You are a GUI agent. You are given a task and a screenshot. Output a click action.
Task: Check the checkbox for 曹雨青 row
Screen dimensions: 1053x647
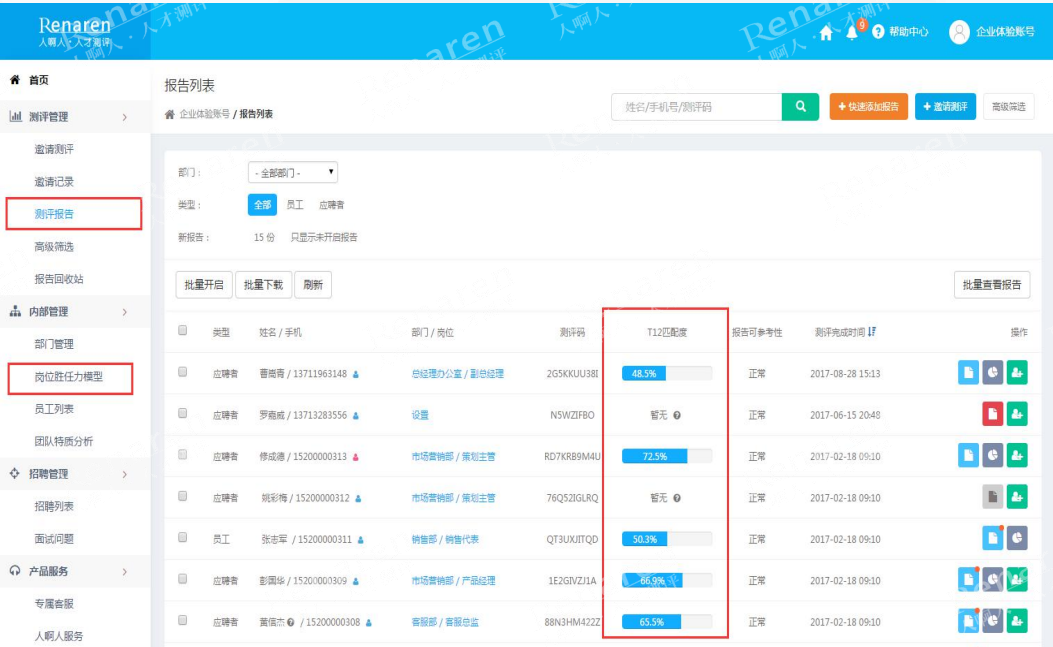pos(182,373)
